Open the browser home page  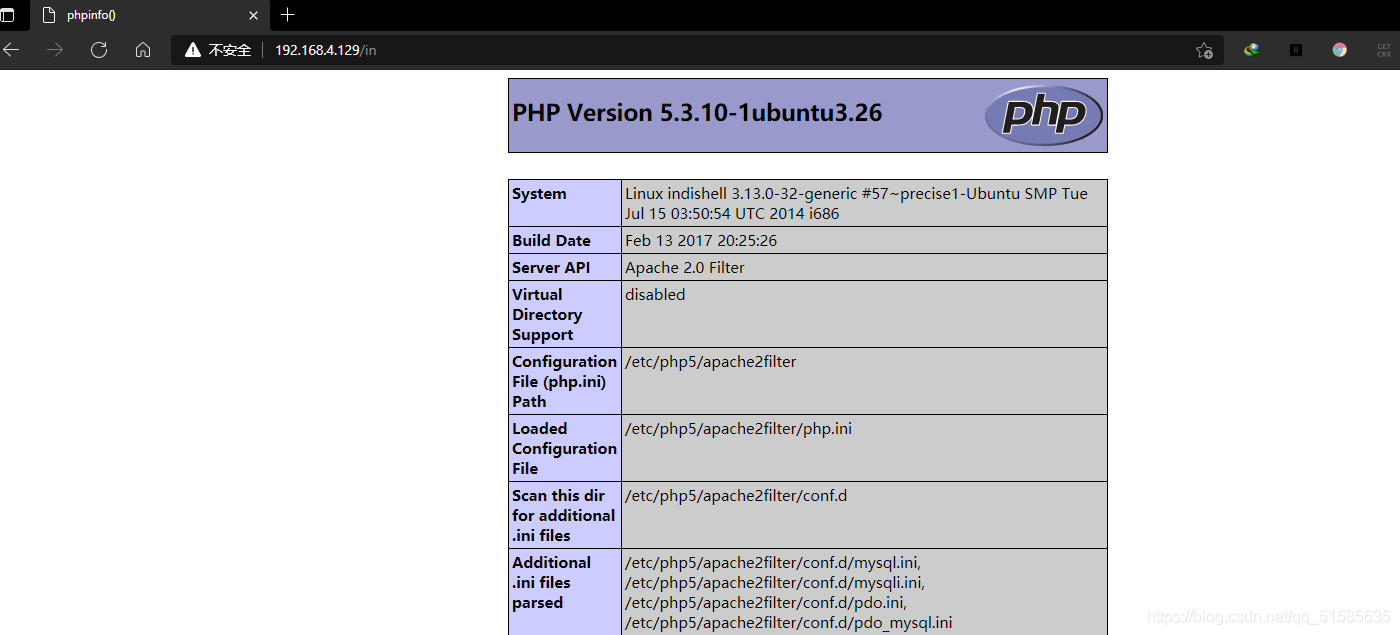pos(143,50)
